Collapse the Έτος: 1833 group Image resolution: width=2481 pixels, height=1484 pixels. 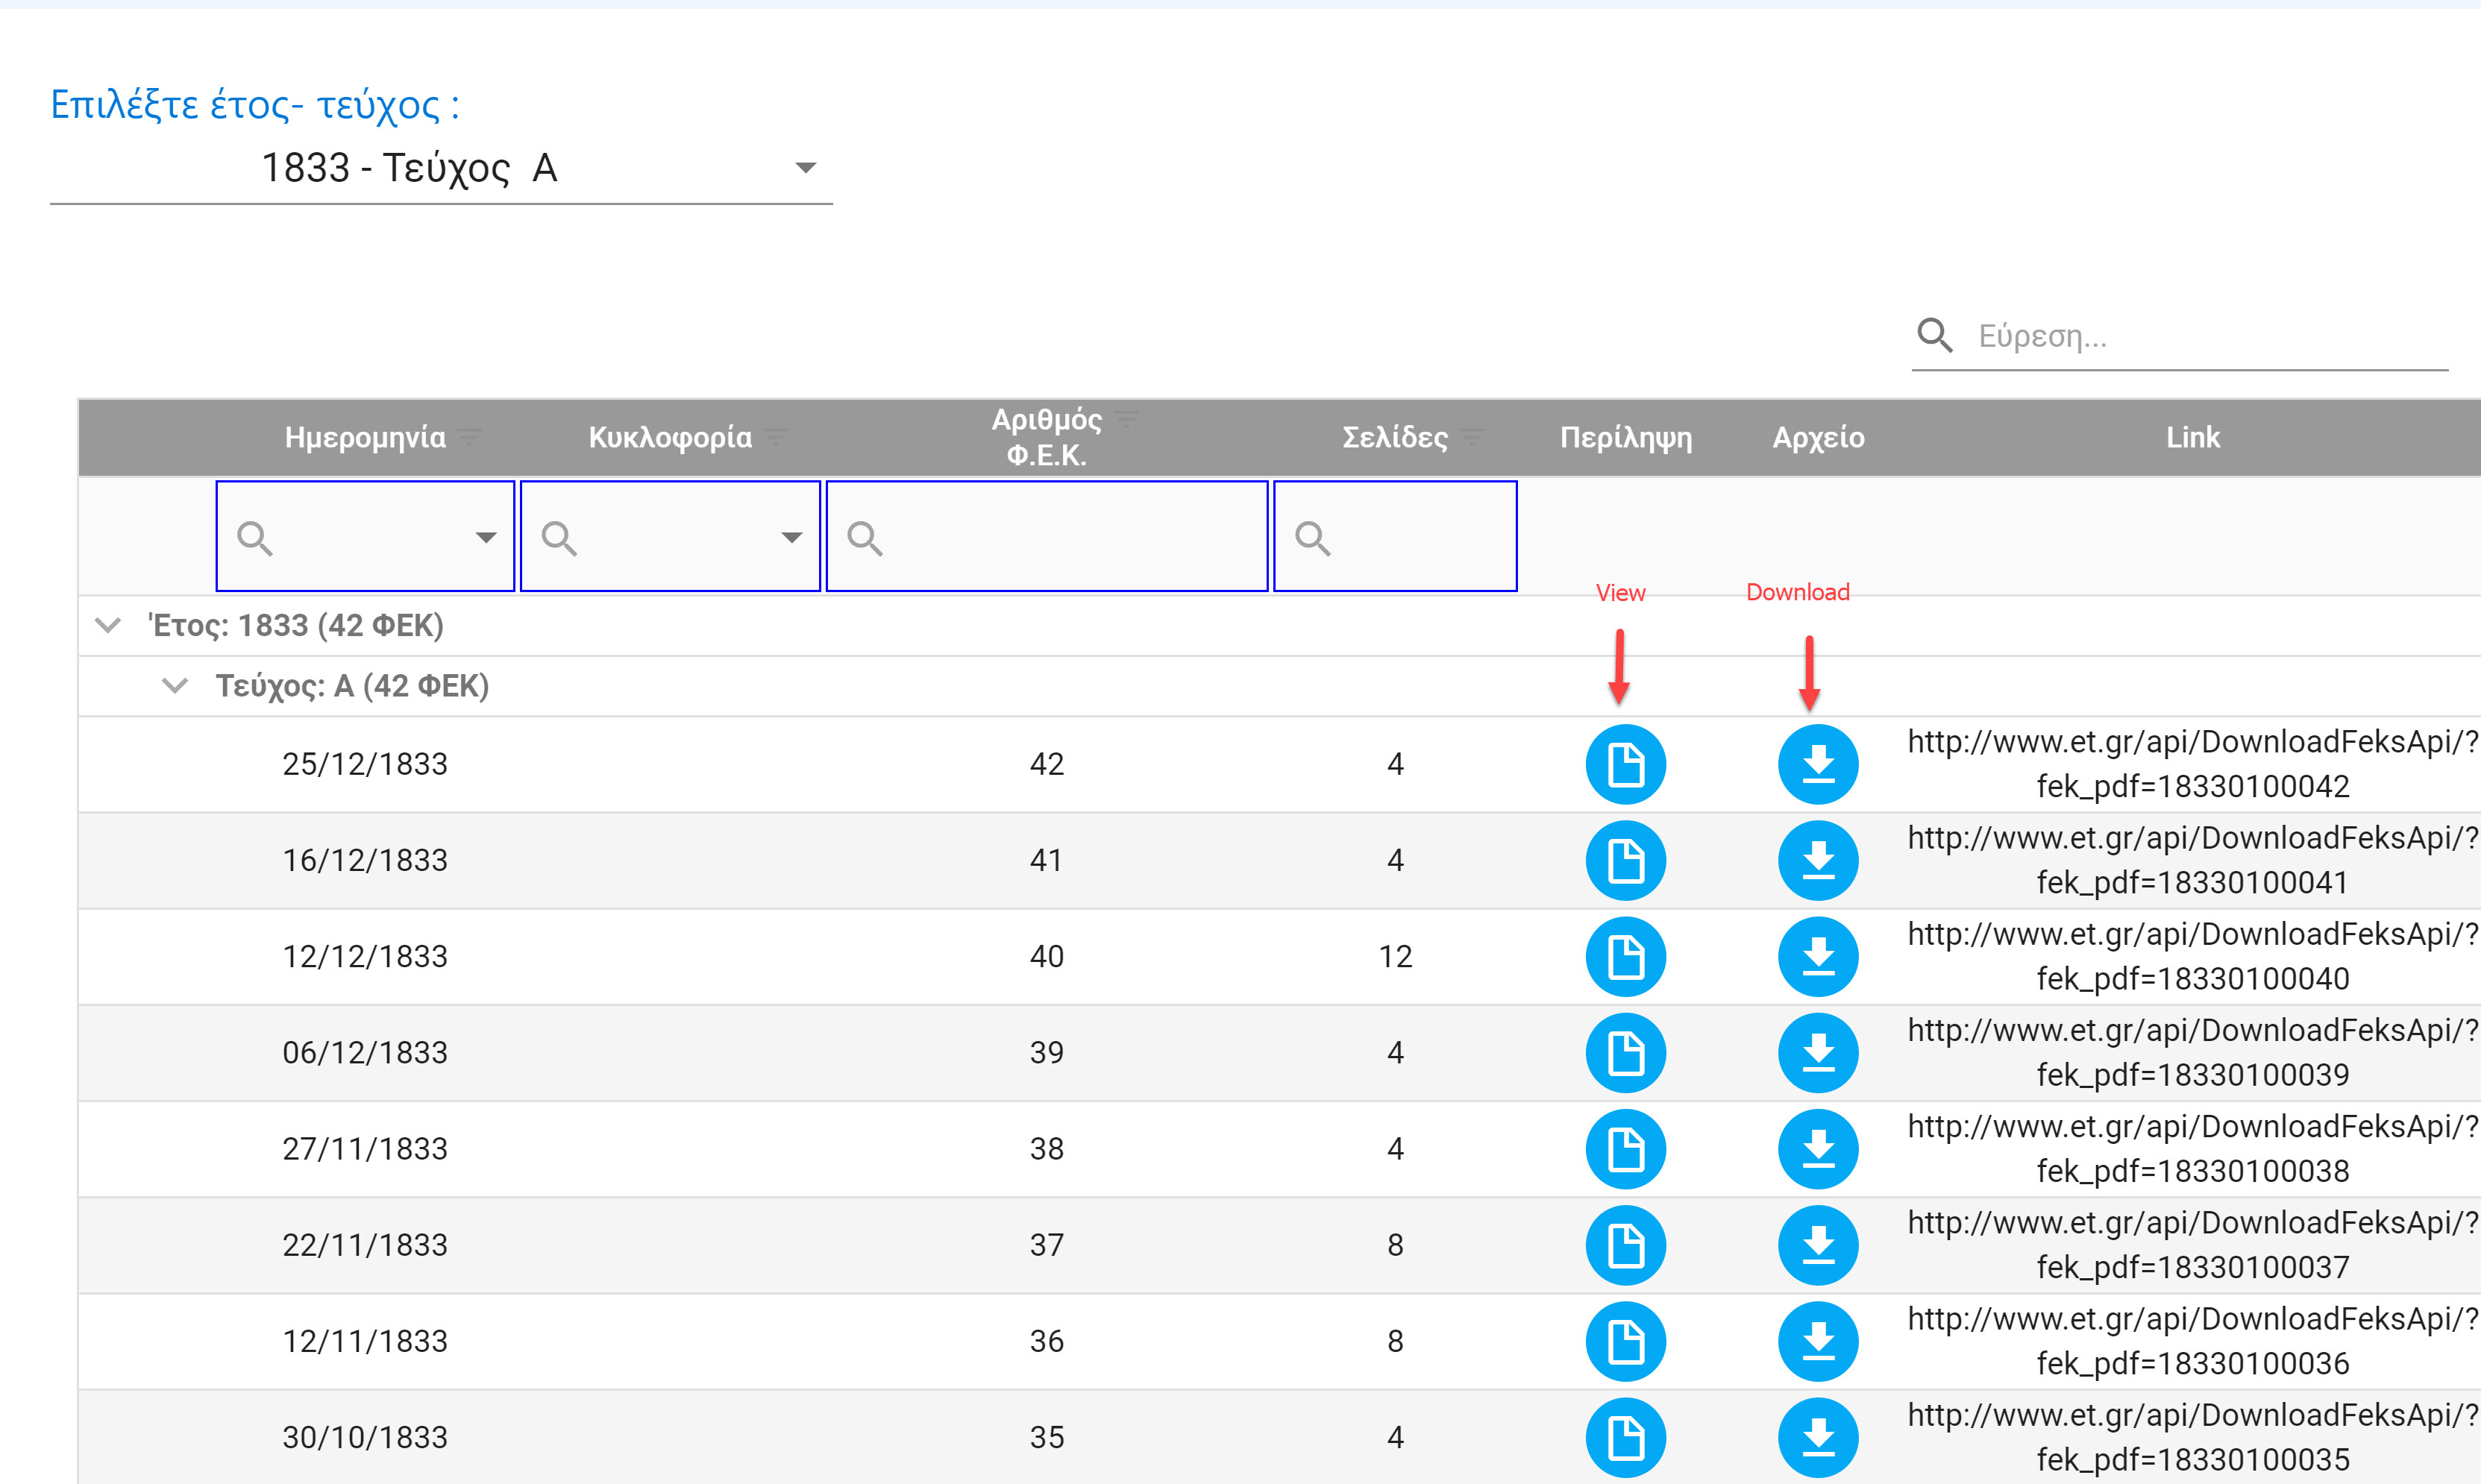(108, 626)
